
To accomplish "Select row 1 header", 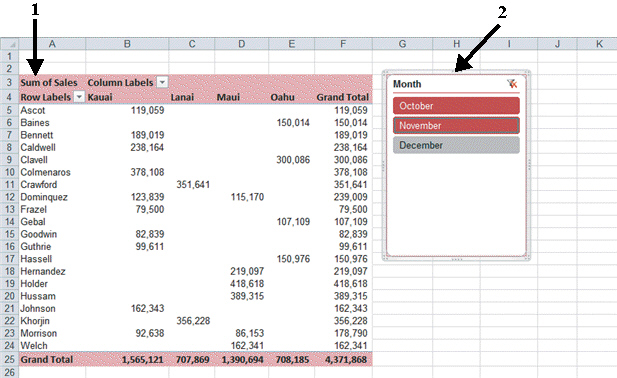I will pos(9,56).
